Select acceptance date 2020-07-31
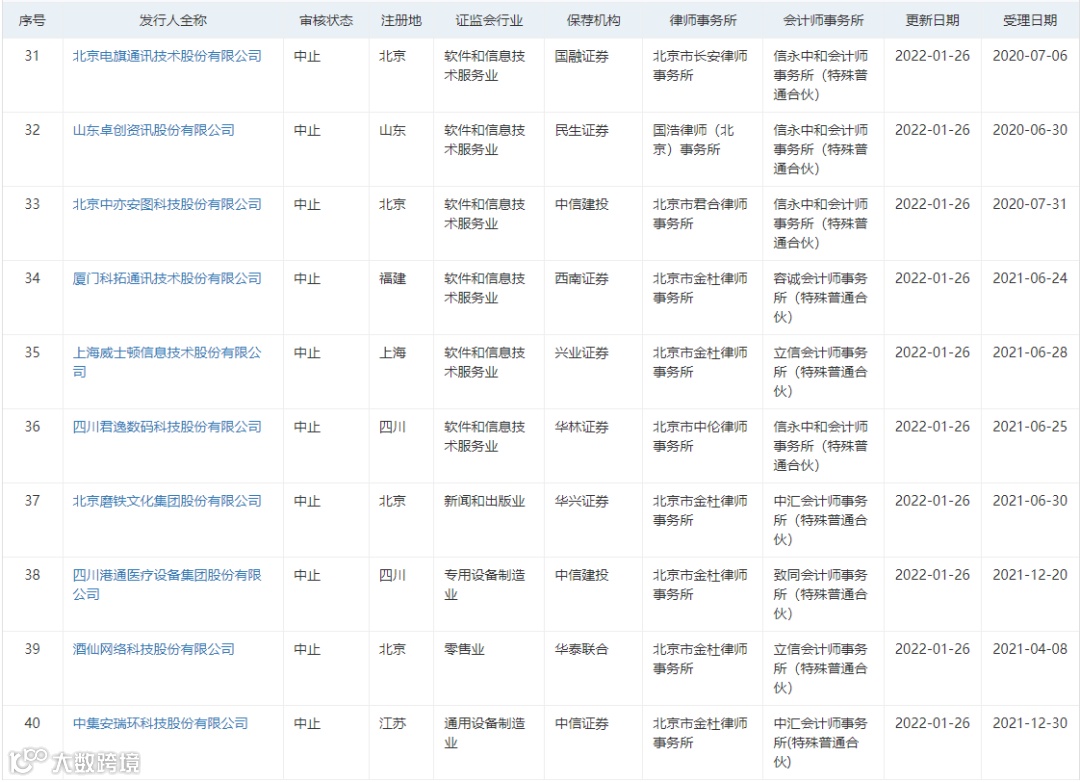This screenshot has width=1080, height=782. [1030, 205]
